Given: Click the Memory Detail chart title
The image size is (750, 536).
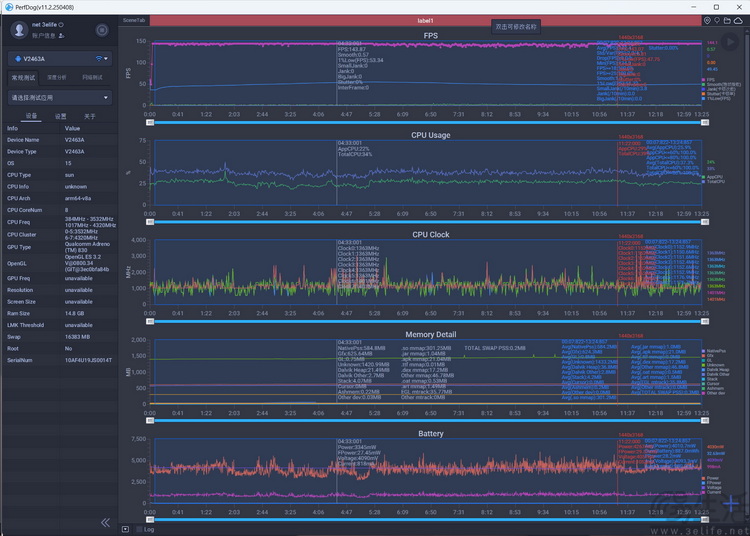Looking at the screenshot, I should (x=430, y=335).
